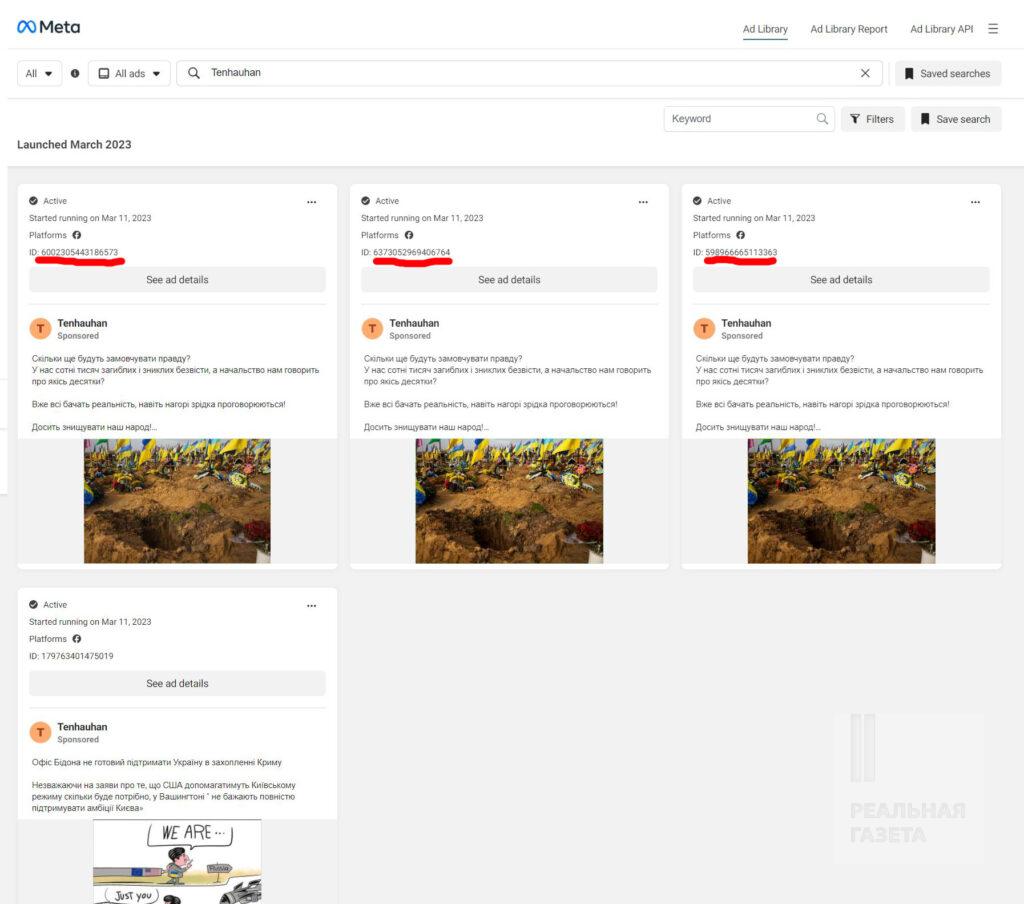1024x904 pixels.
Task: Click the Saved searches button
Action: (x=947, y=73)
